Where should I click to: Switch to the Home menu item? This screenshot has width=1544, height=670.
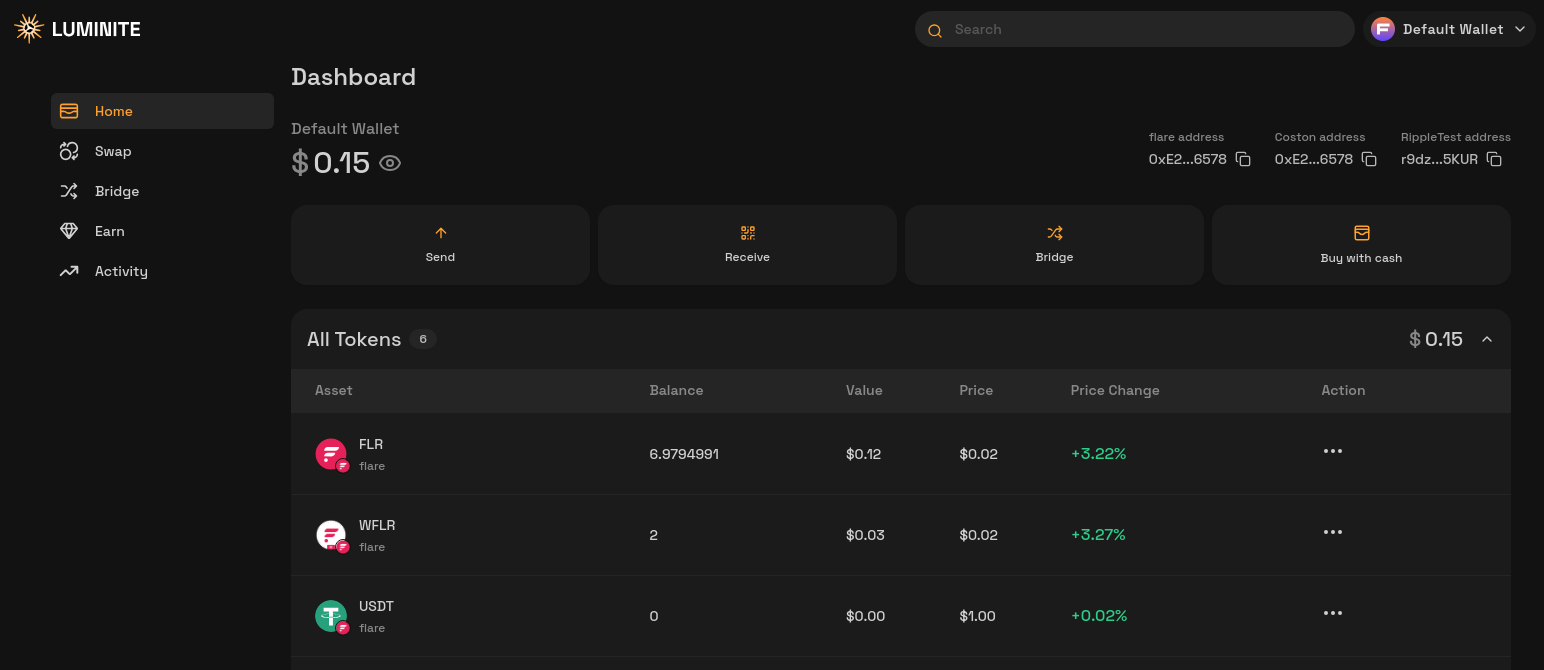coord(113,111)
